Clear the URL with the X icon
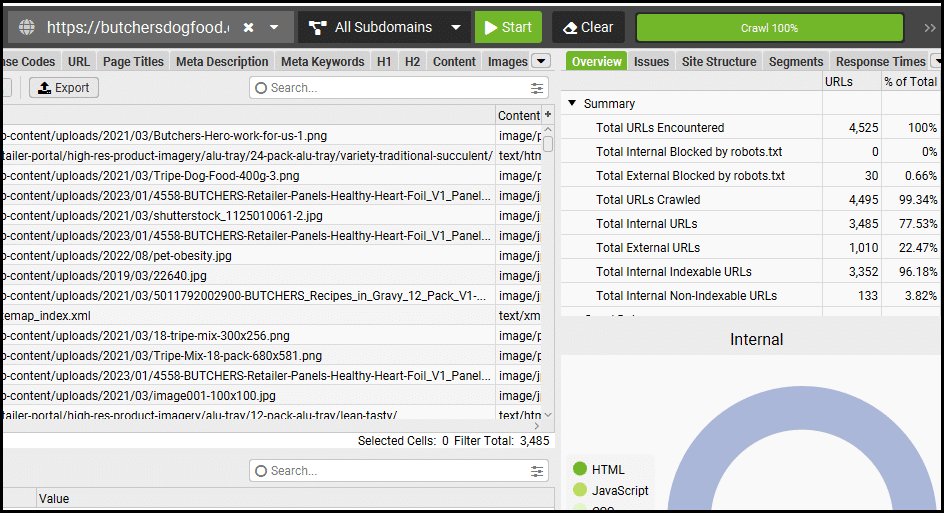The height and width of the screenshot is (513, 944). click(248, 28)
